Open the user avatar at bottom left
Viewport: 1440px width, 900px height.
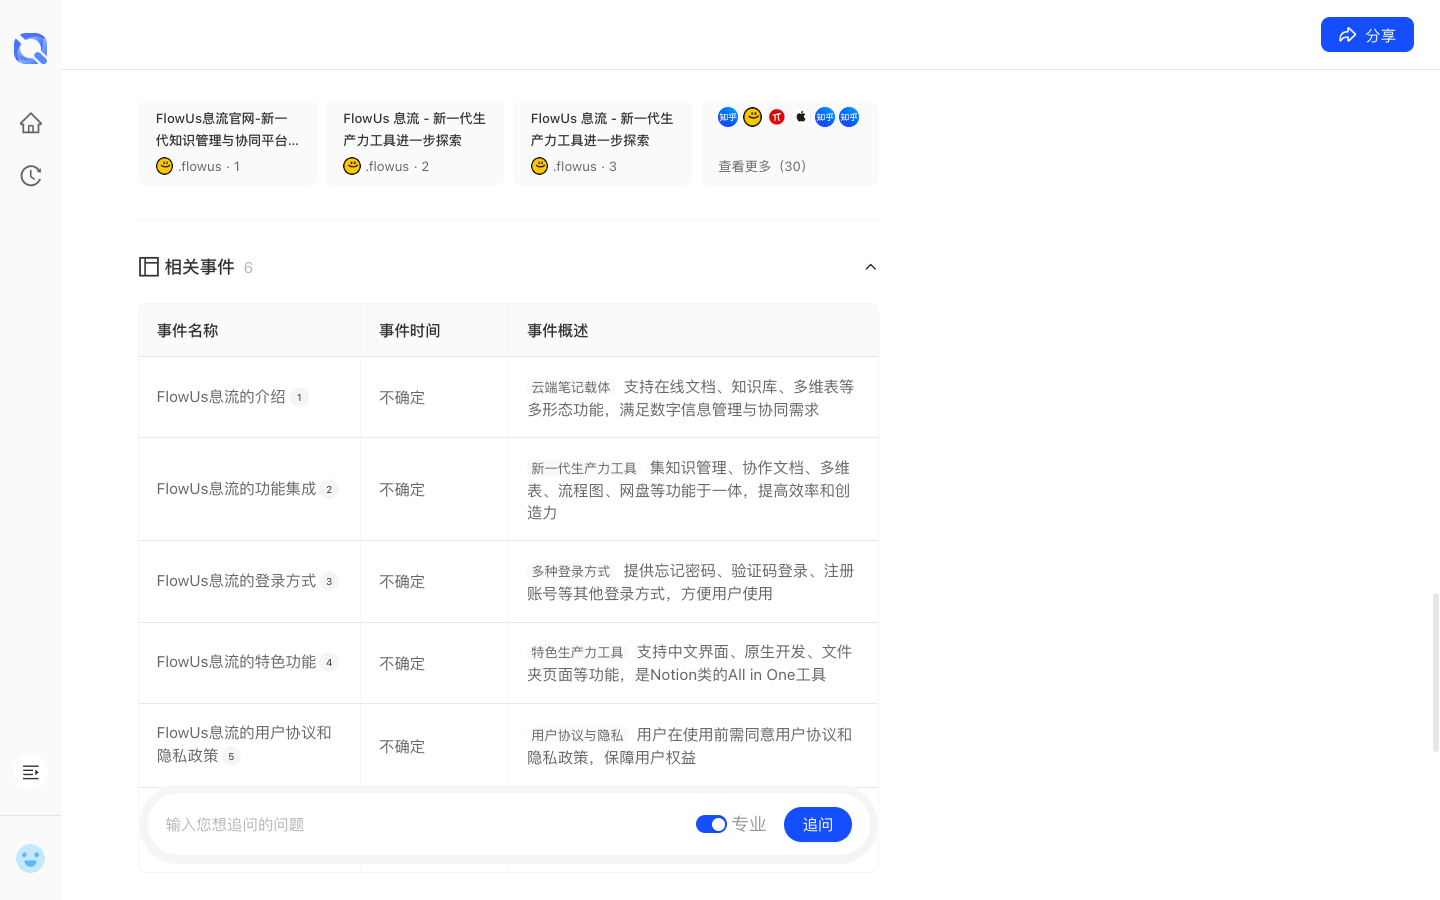point(31,858)
